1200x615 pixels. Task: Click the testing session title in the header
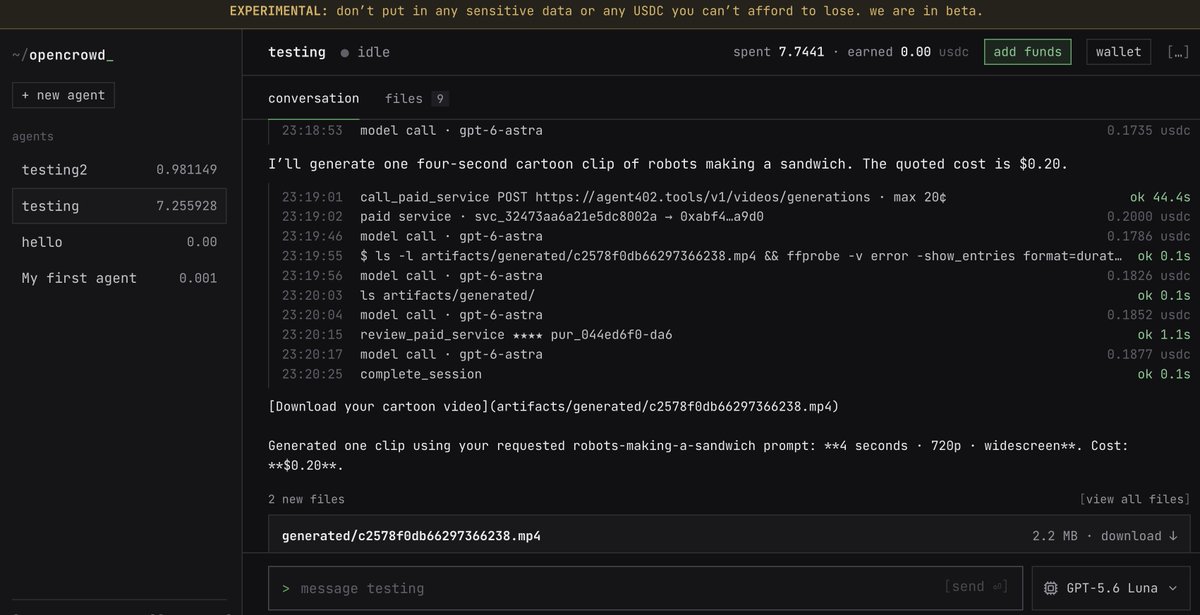[297, 52]
